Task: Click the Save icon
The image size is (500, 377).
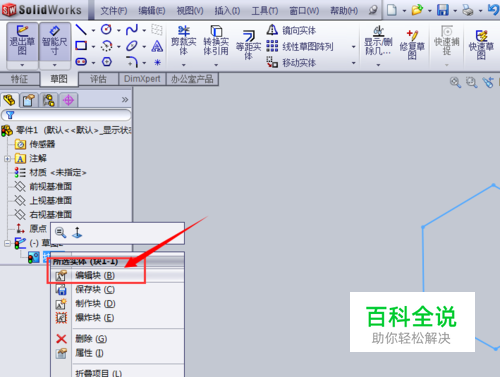Action: click(x=443, y=10)
